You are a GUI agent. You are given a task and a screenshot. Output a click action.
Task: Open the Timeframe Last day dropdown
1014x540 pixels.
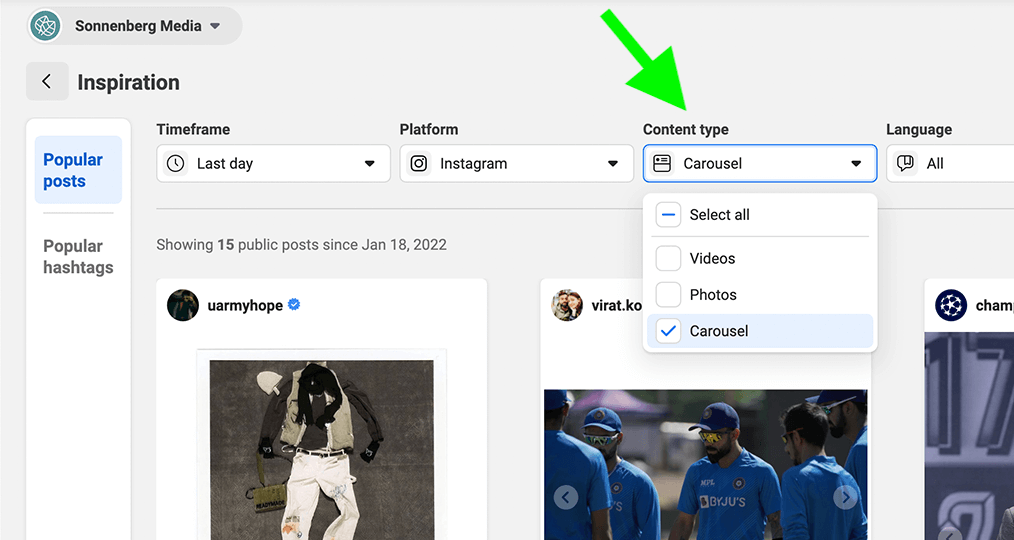click(x=274, y=164)
